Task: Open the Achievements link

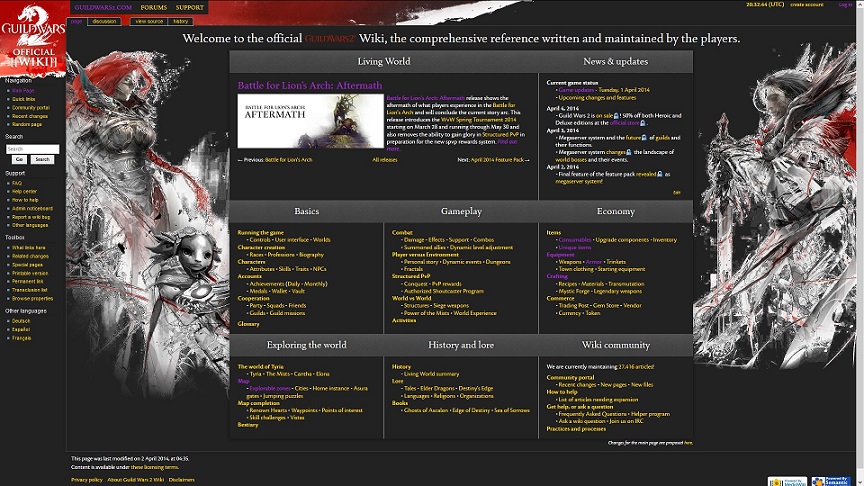Action: tap(267, 284)
